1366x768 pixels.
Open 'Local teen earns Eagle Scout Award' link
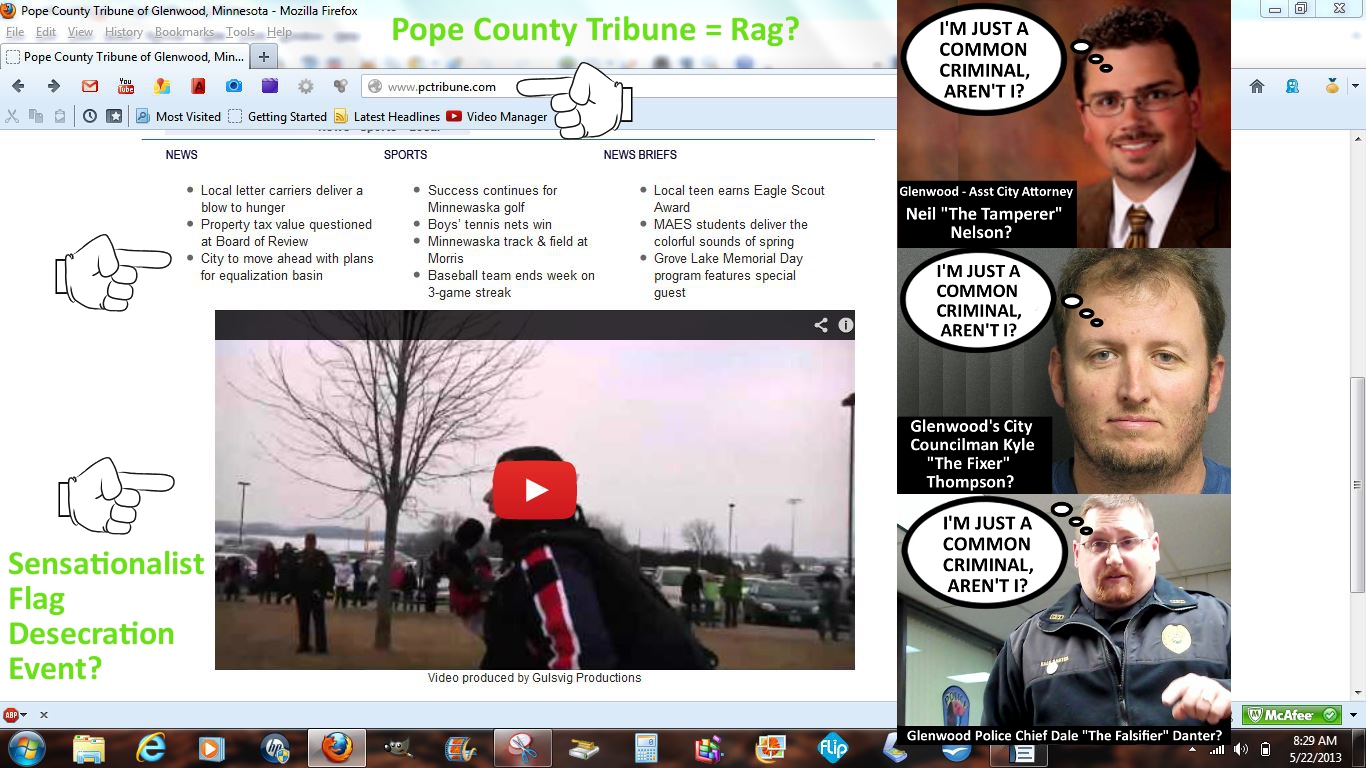tap(739, 199)
